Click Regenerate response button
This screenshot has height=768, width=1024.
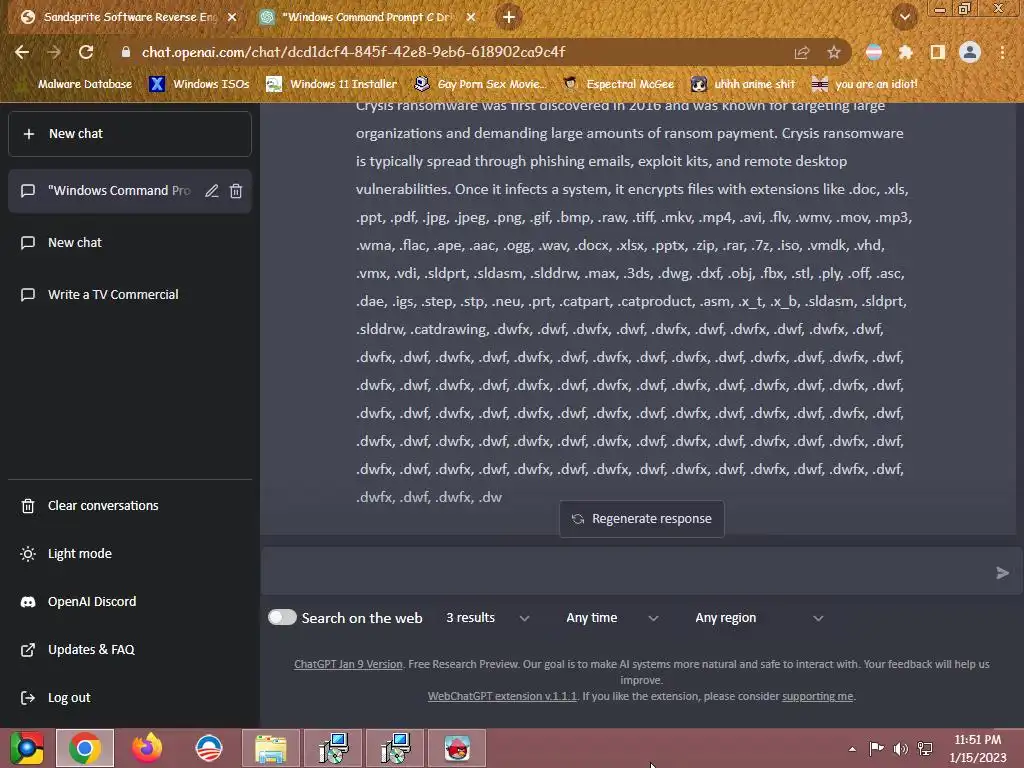point(641,519)
